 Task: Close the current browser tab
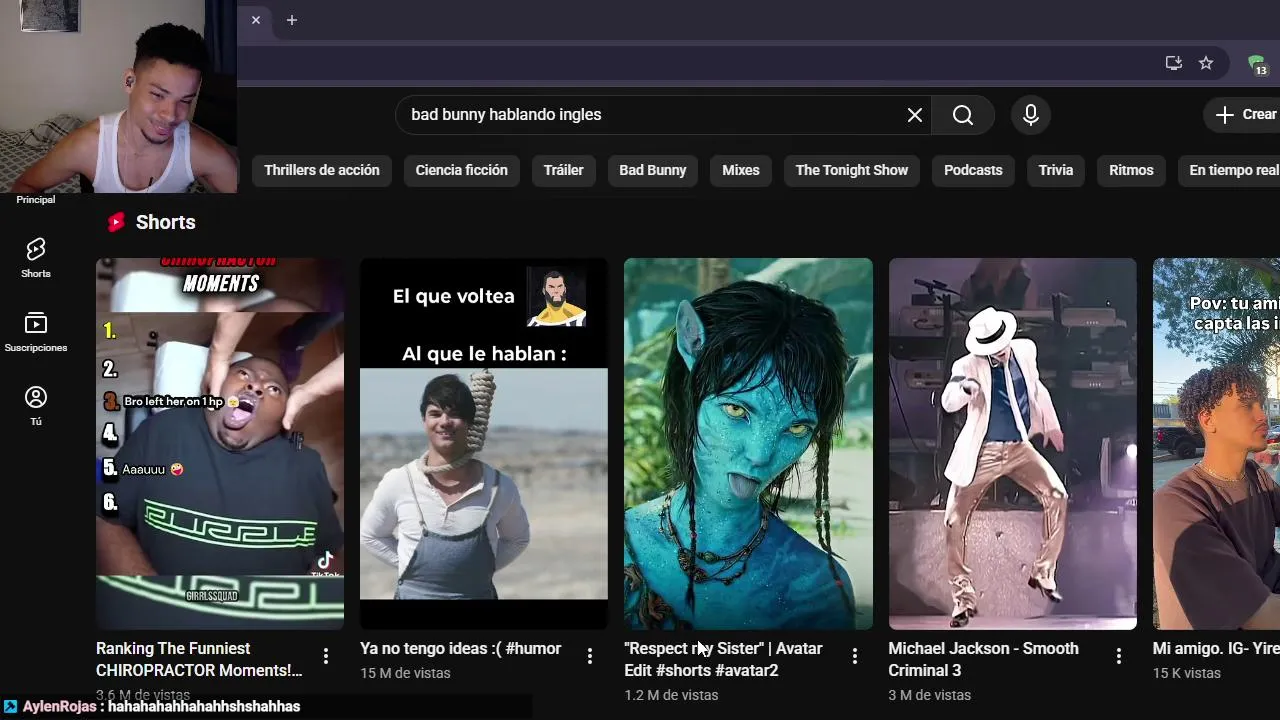(x=256, y=20)
